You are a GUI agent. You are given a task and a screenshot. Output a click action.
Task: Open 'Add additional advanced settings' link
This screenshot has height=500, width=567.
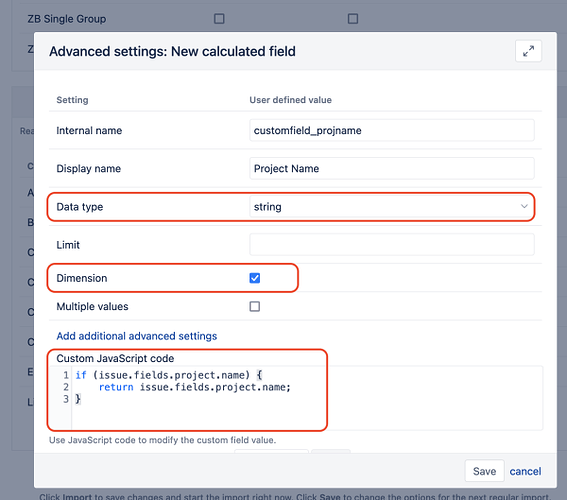point(137,336)
